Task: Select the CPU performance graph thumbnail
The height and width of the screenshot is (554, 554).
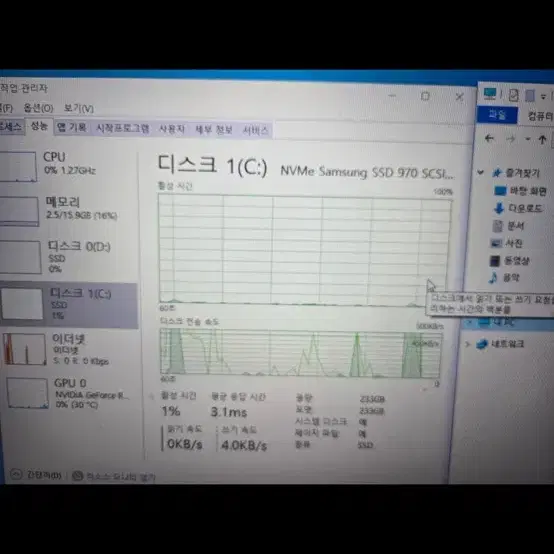Action: (x=18, y=166)
